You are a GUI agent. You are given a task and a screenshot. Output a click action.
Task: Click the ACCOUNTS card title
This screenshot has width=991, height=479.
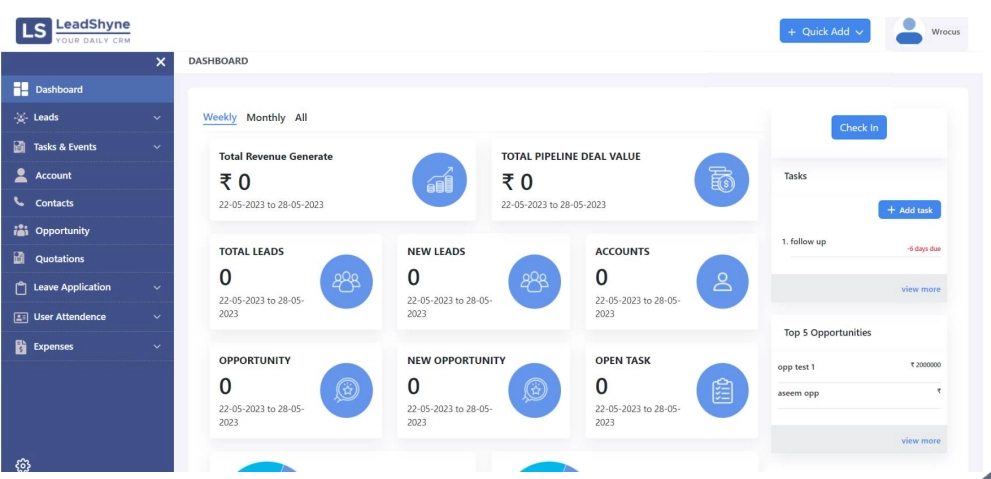[623, 252]
